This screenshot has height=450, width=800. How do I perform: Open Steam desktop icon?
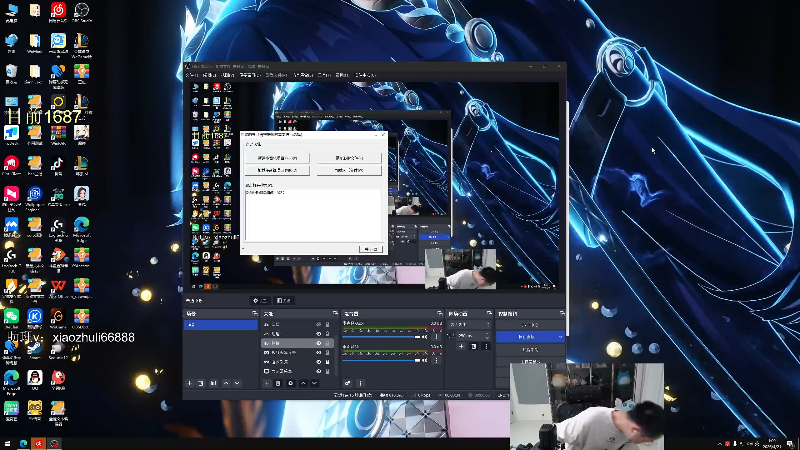(35, 349)
